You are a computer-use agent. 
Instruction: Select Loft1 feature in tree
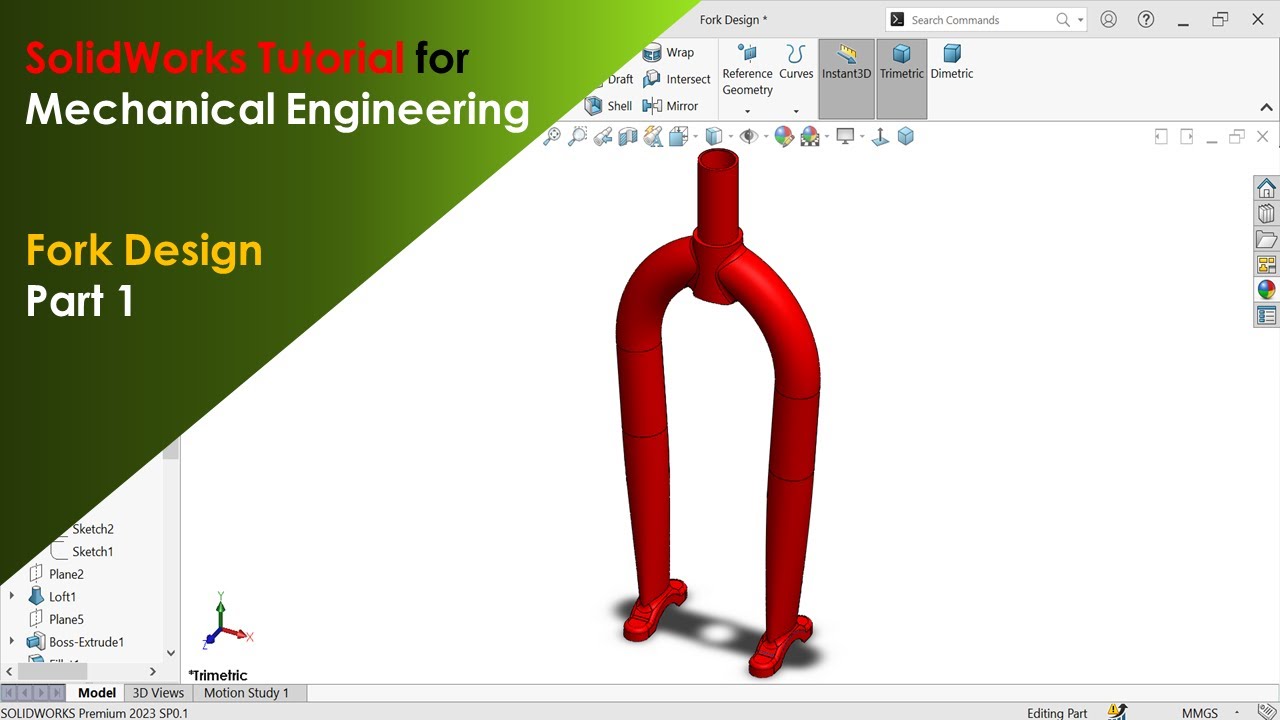52,597
